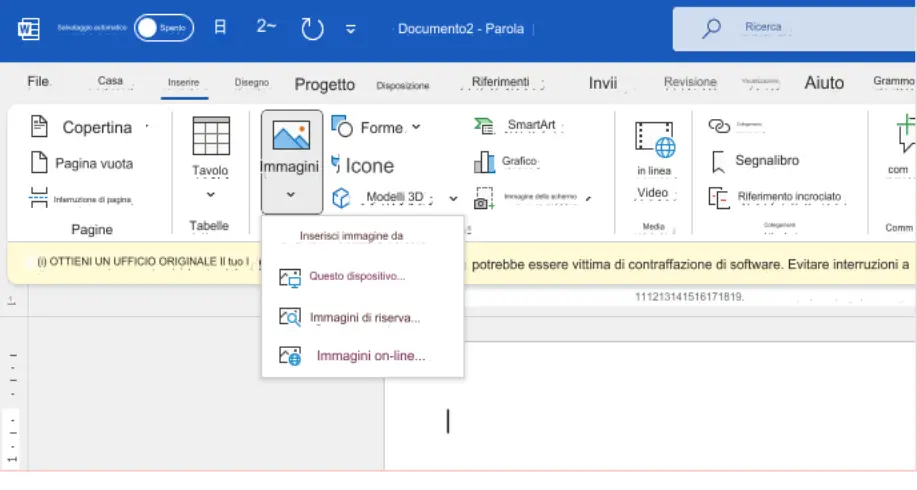Click the Copertina cover page icon
This screenshot has height=490, width=917.
pos(39,126)
